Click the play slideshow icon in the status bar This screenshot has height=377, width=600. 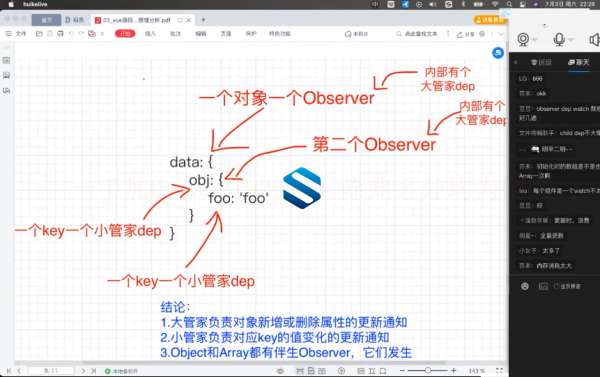[x=341, y=370]
